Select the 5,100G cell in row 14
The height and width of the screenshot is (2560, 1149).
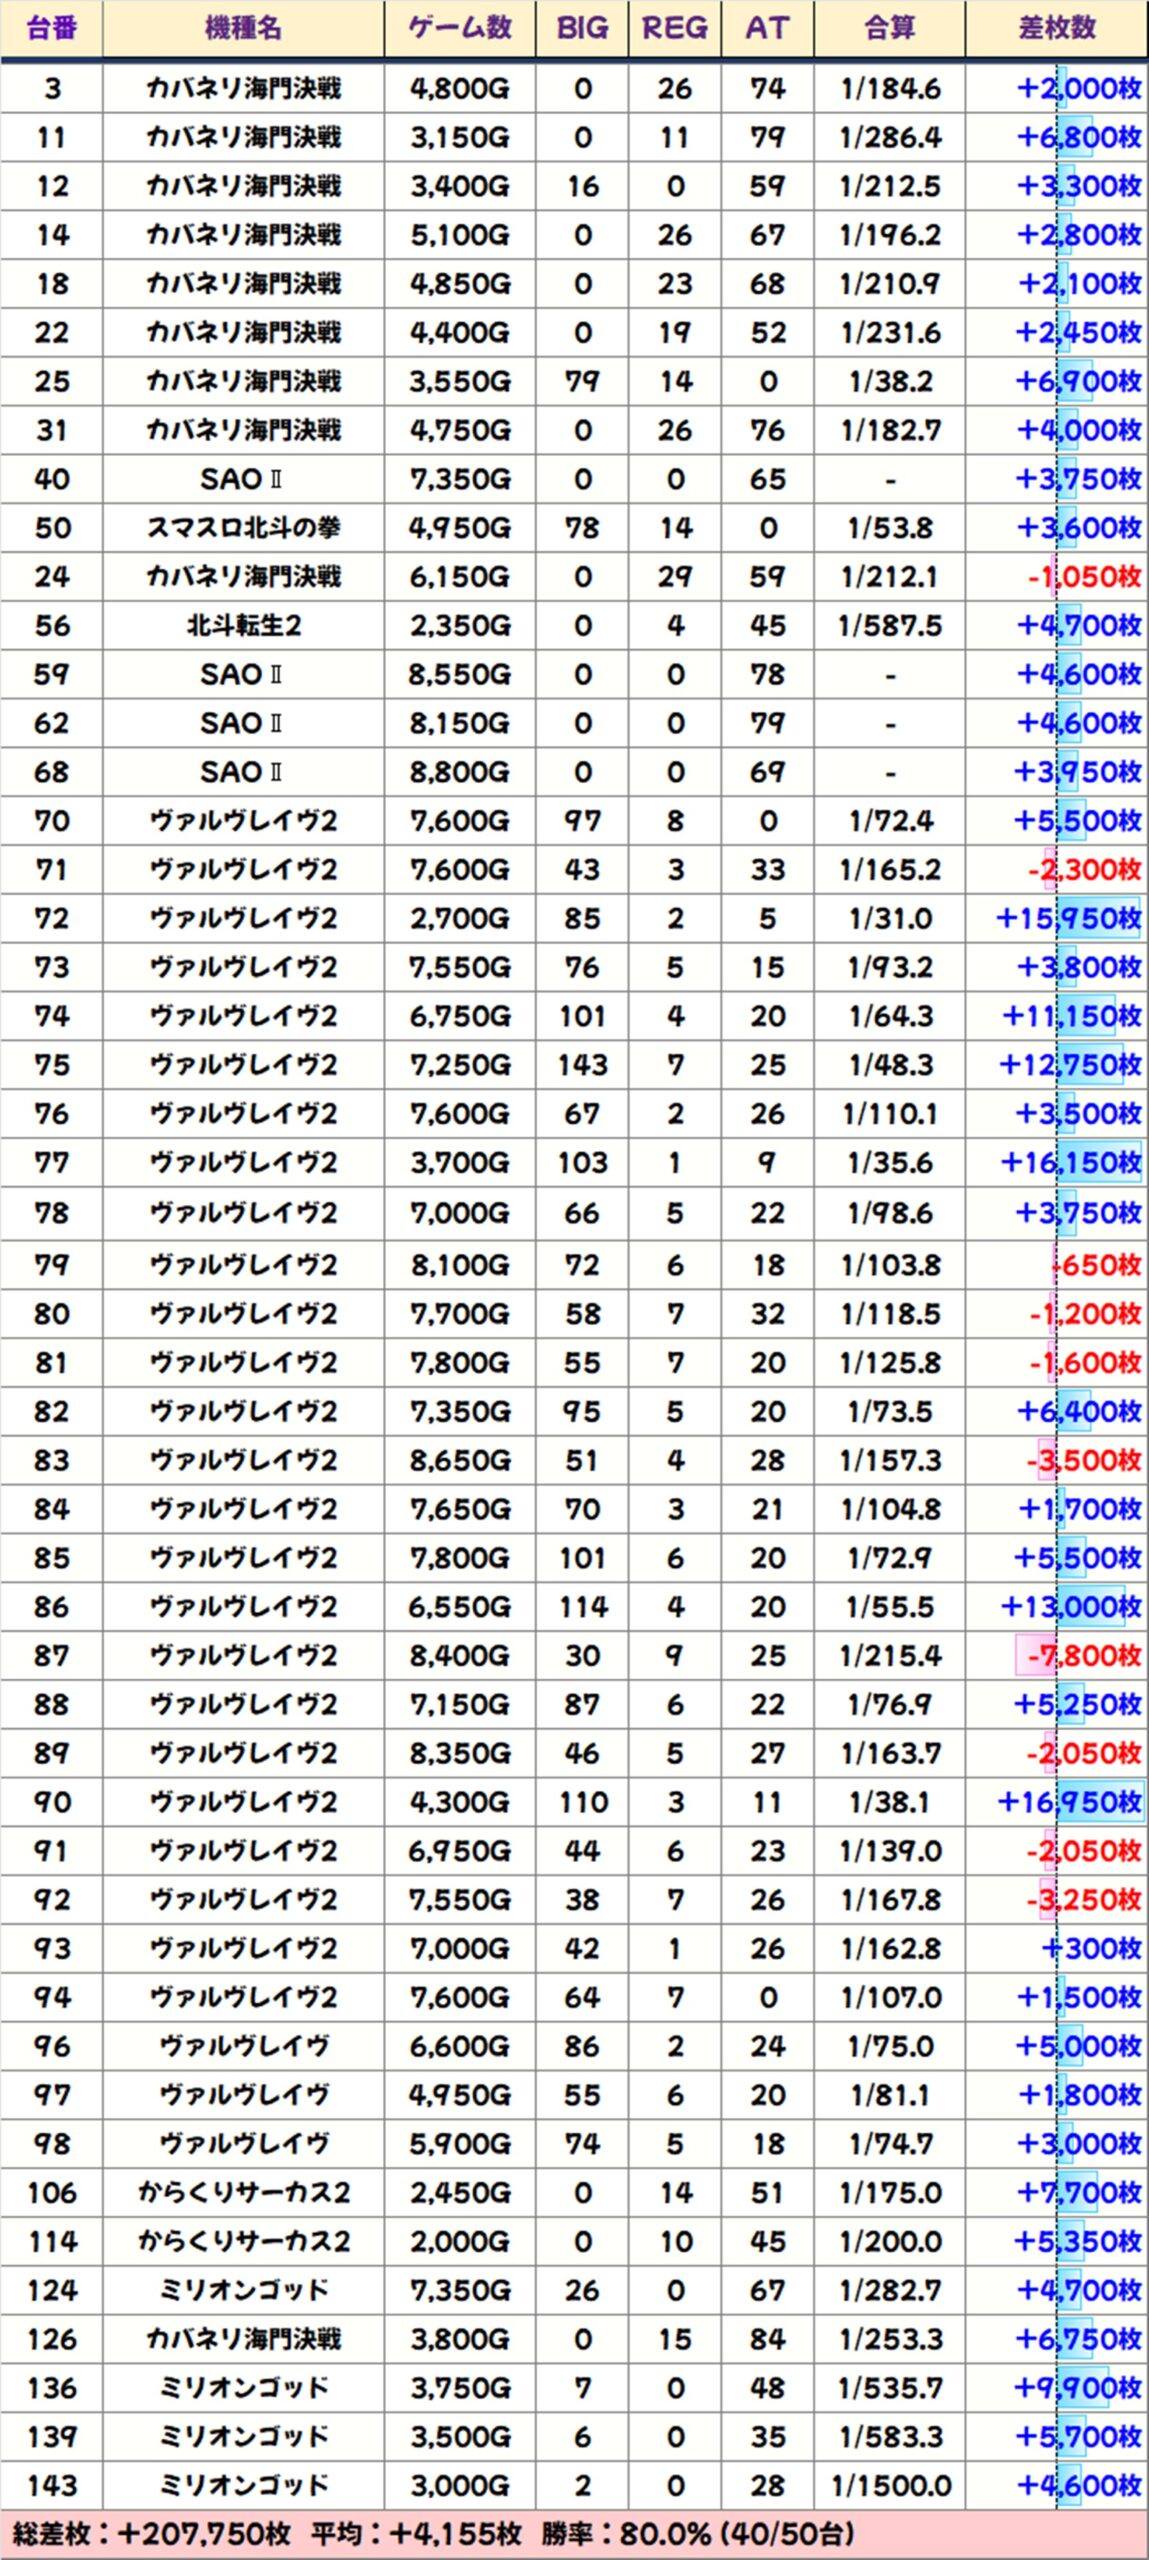pos(460,236)
